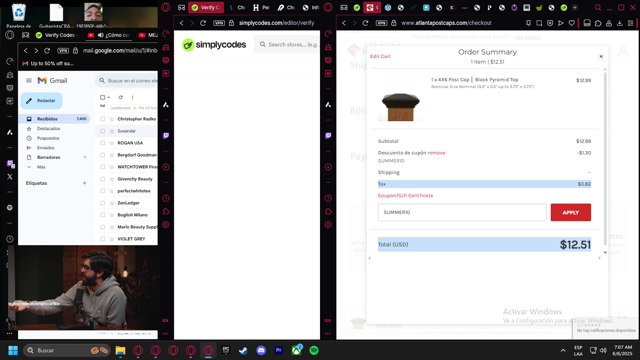Screen dimensions: 640x360
Task: Select checkbox for Christopher Radko email
Action: click(x=102, y=119)
